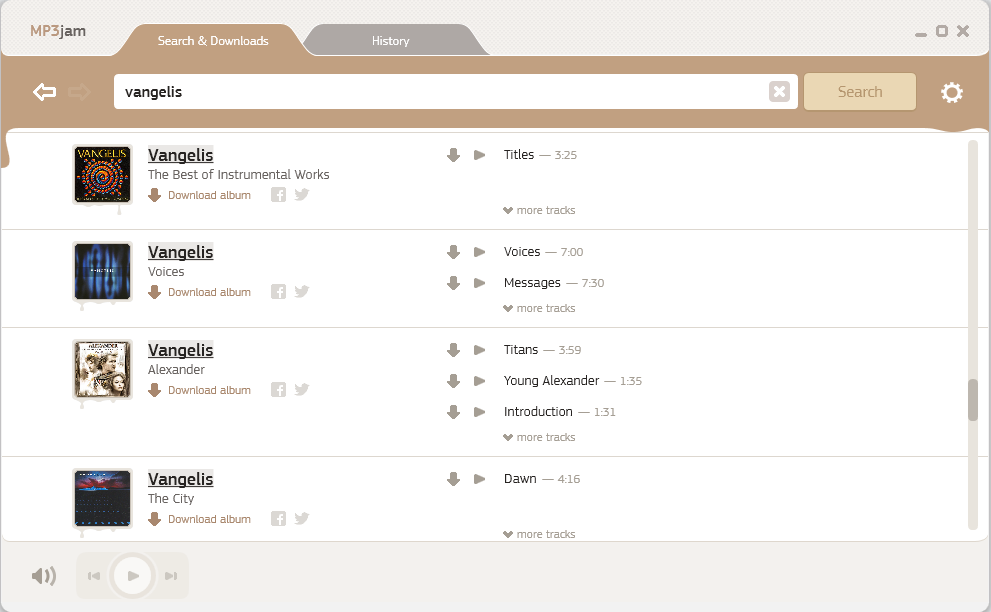
Task: Play the Titles track
Action: pyautogui.click(x=480, y=155)
